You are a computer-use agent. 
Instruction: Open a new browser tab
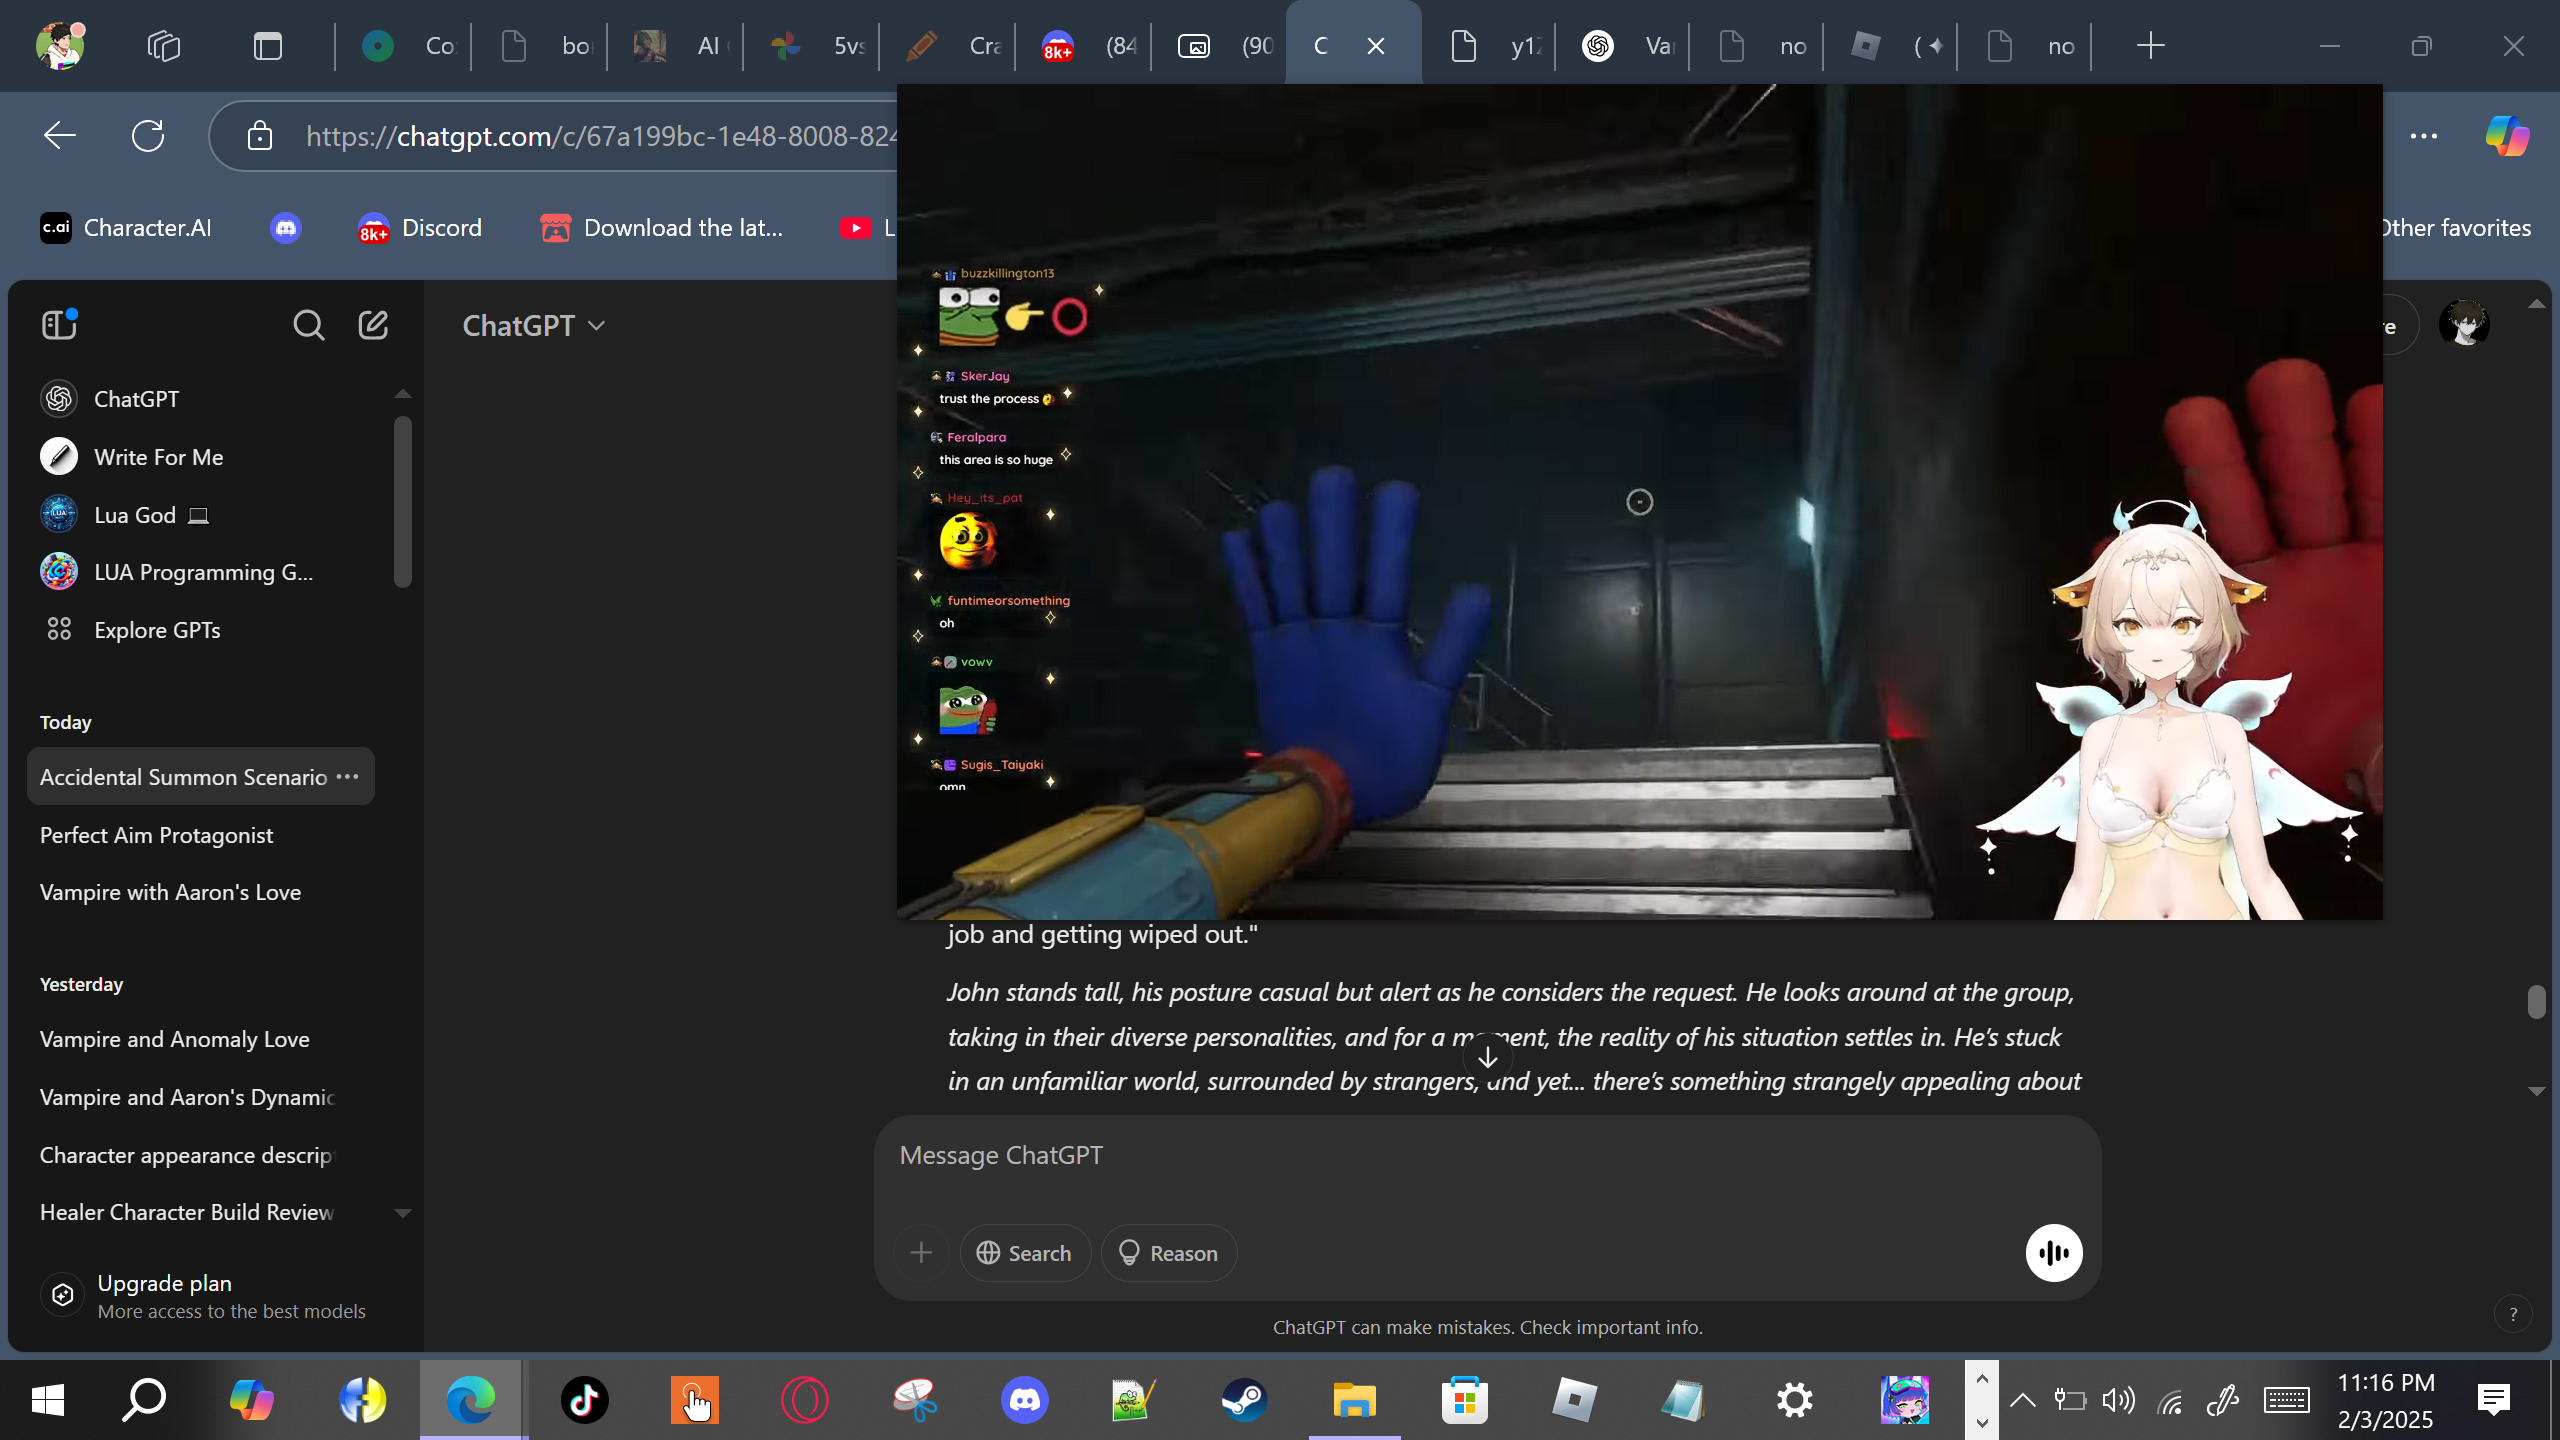[2150, 46]
